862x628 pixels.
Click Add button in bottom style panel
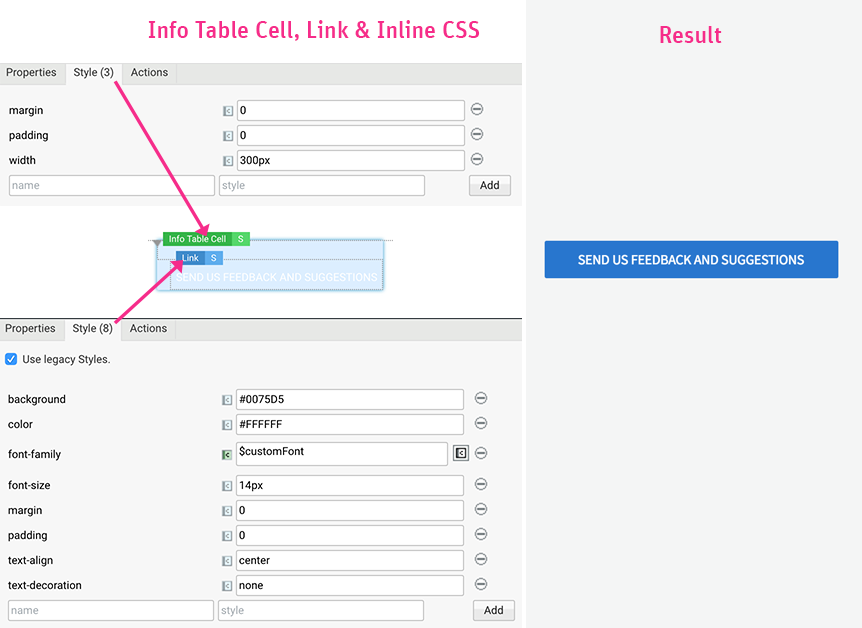click(493, 610)
